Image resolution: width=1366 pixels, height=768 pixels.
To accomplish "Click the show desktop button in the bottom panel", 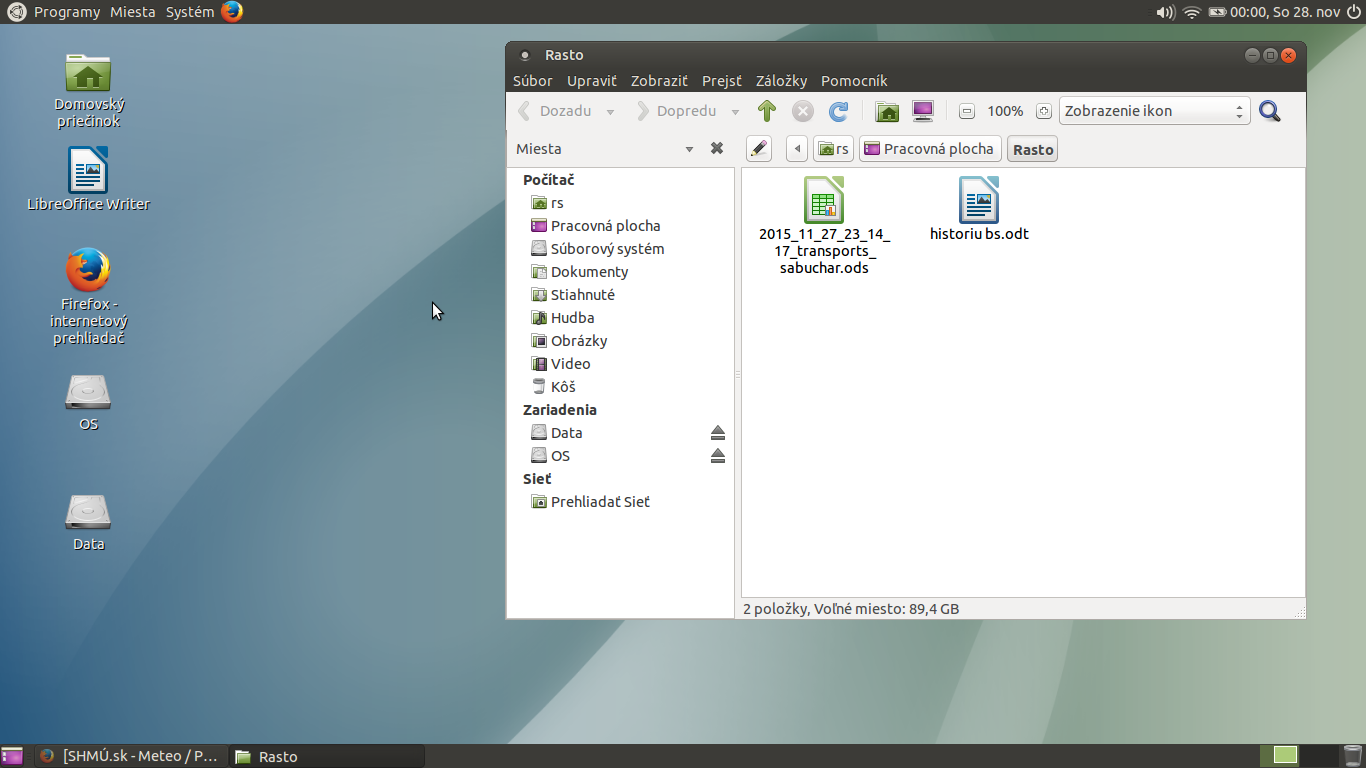I will (x=12, y=756).
